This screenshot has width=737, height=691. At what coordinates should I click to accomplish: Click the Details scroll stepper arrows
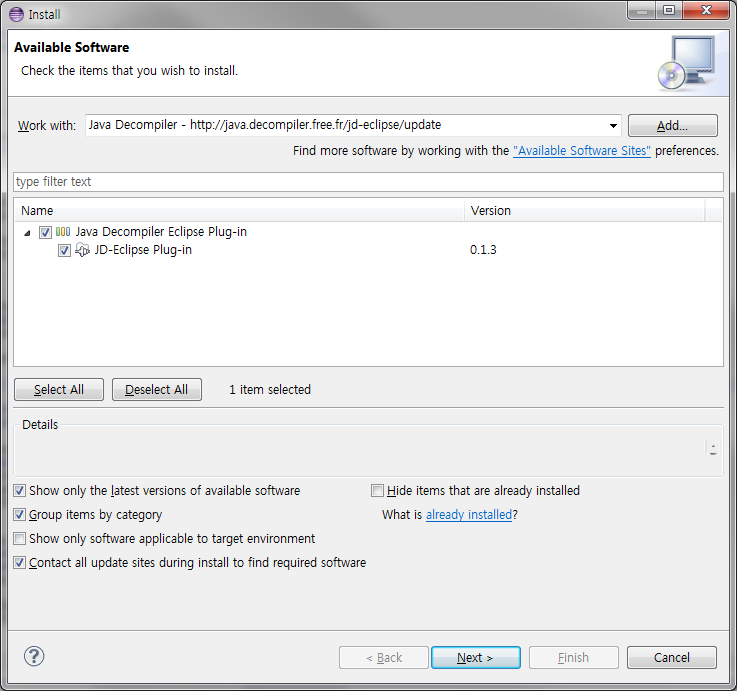(x=713, y=449)
